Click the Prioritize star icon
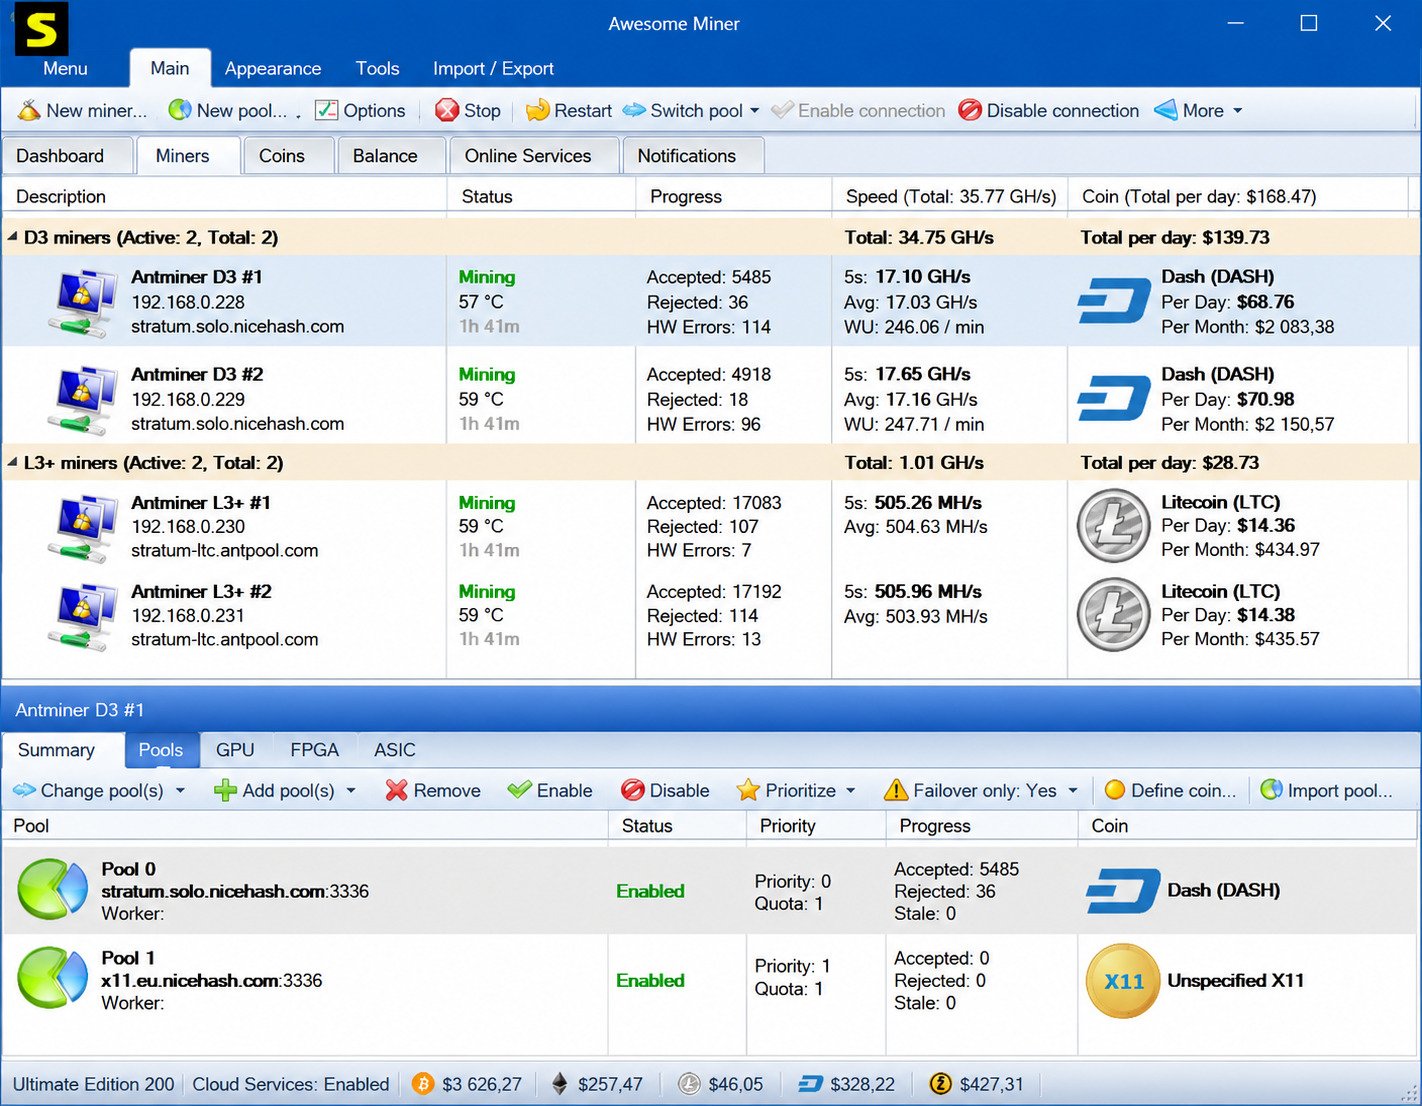The height and width of the screenshot is (1106, 1422). 748,790
